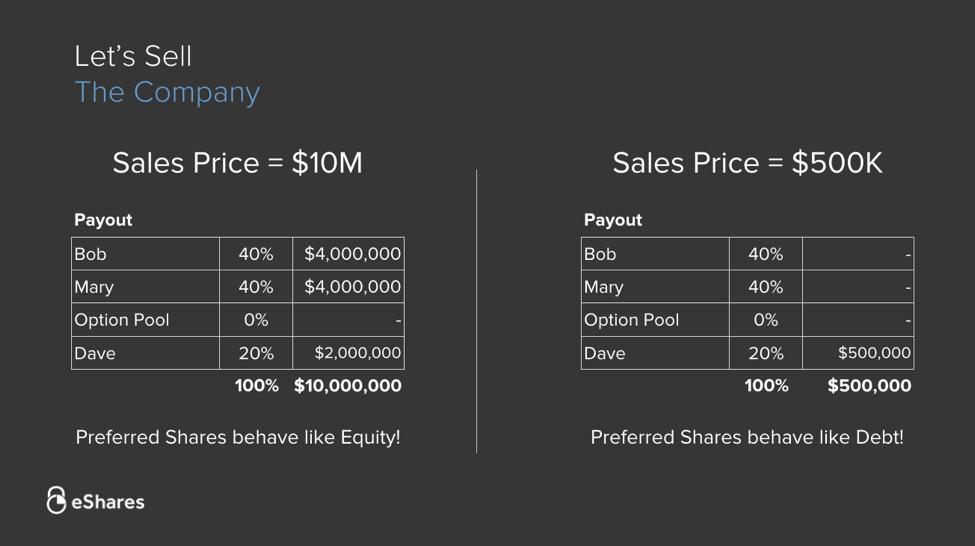The height and width of the screenshot is (546, 975).
Task: Click Option Pool 0% cell in $500K table
Action: (x=765, y=320)
